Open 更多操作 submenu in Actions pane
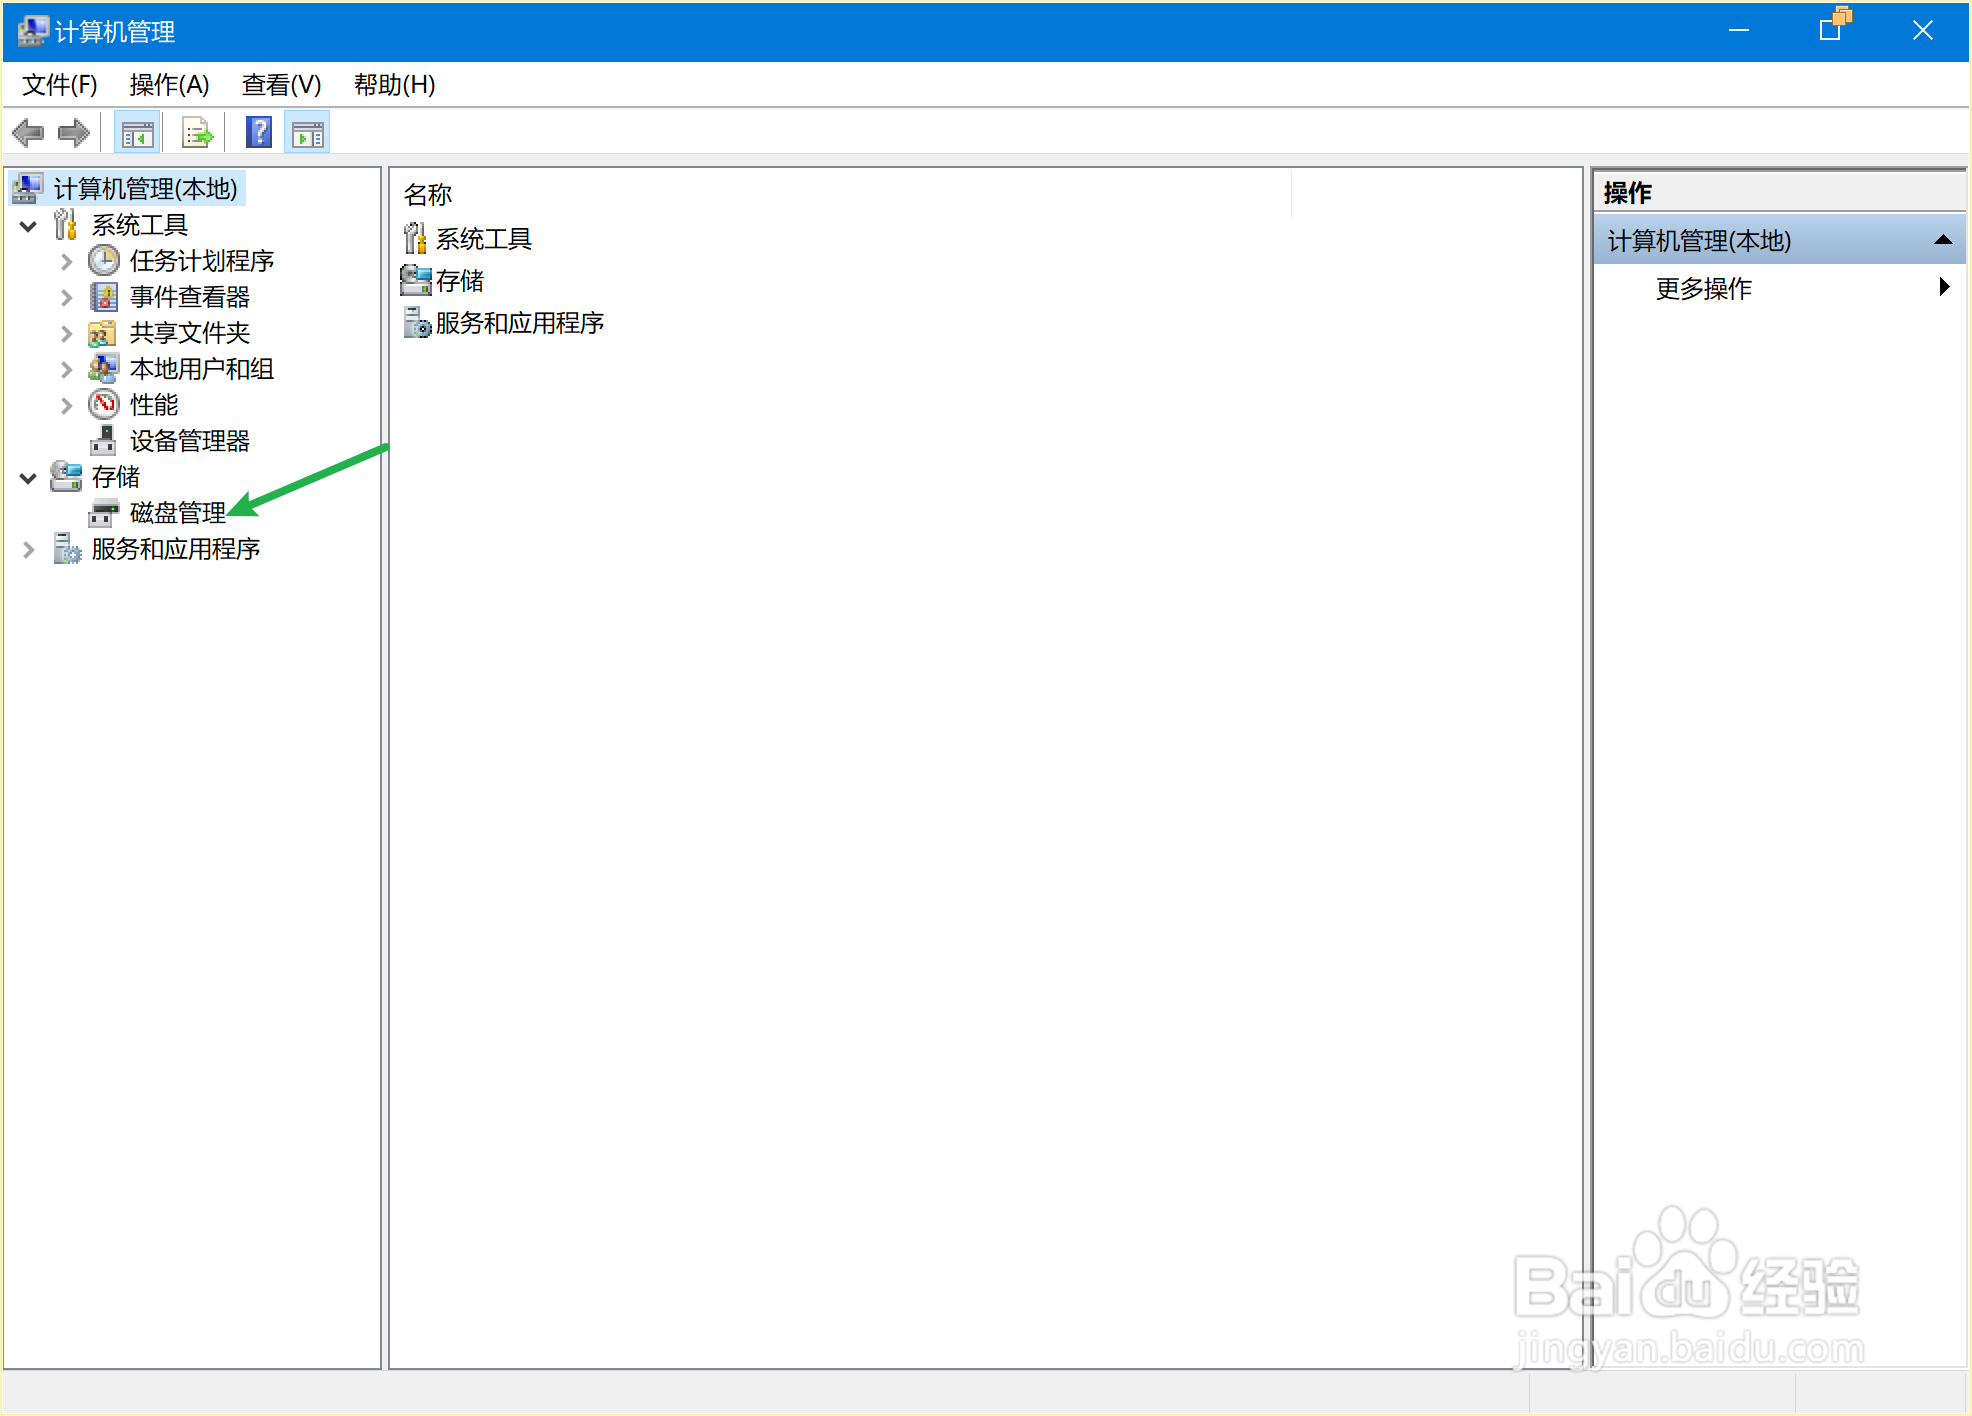The height and width of the screenshot is (1416, 1972). pyautogui.click(x=1703, y=289)
